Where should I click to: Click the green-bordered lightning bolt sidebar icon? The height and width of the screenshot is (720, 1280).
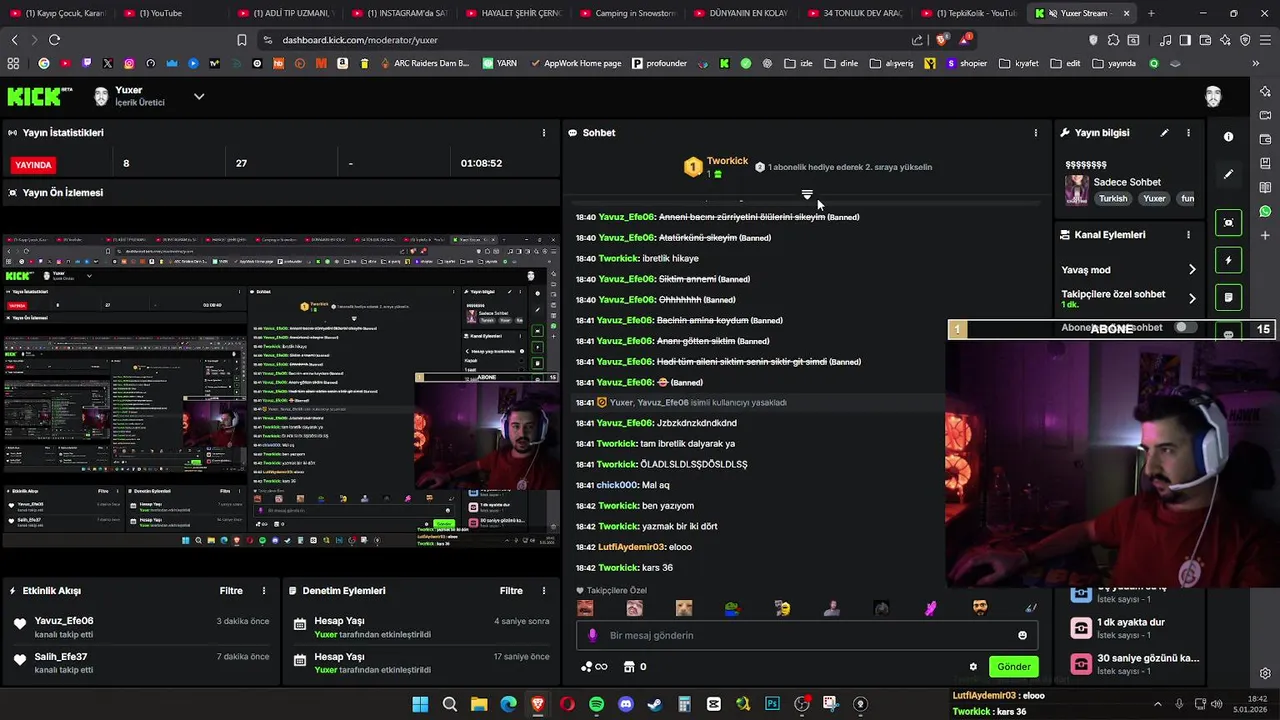click(1229, 260)
